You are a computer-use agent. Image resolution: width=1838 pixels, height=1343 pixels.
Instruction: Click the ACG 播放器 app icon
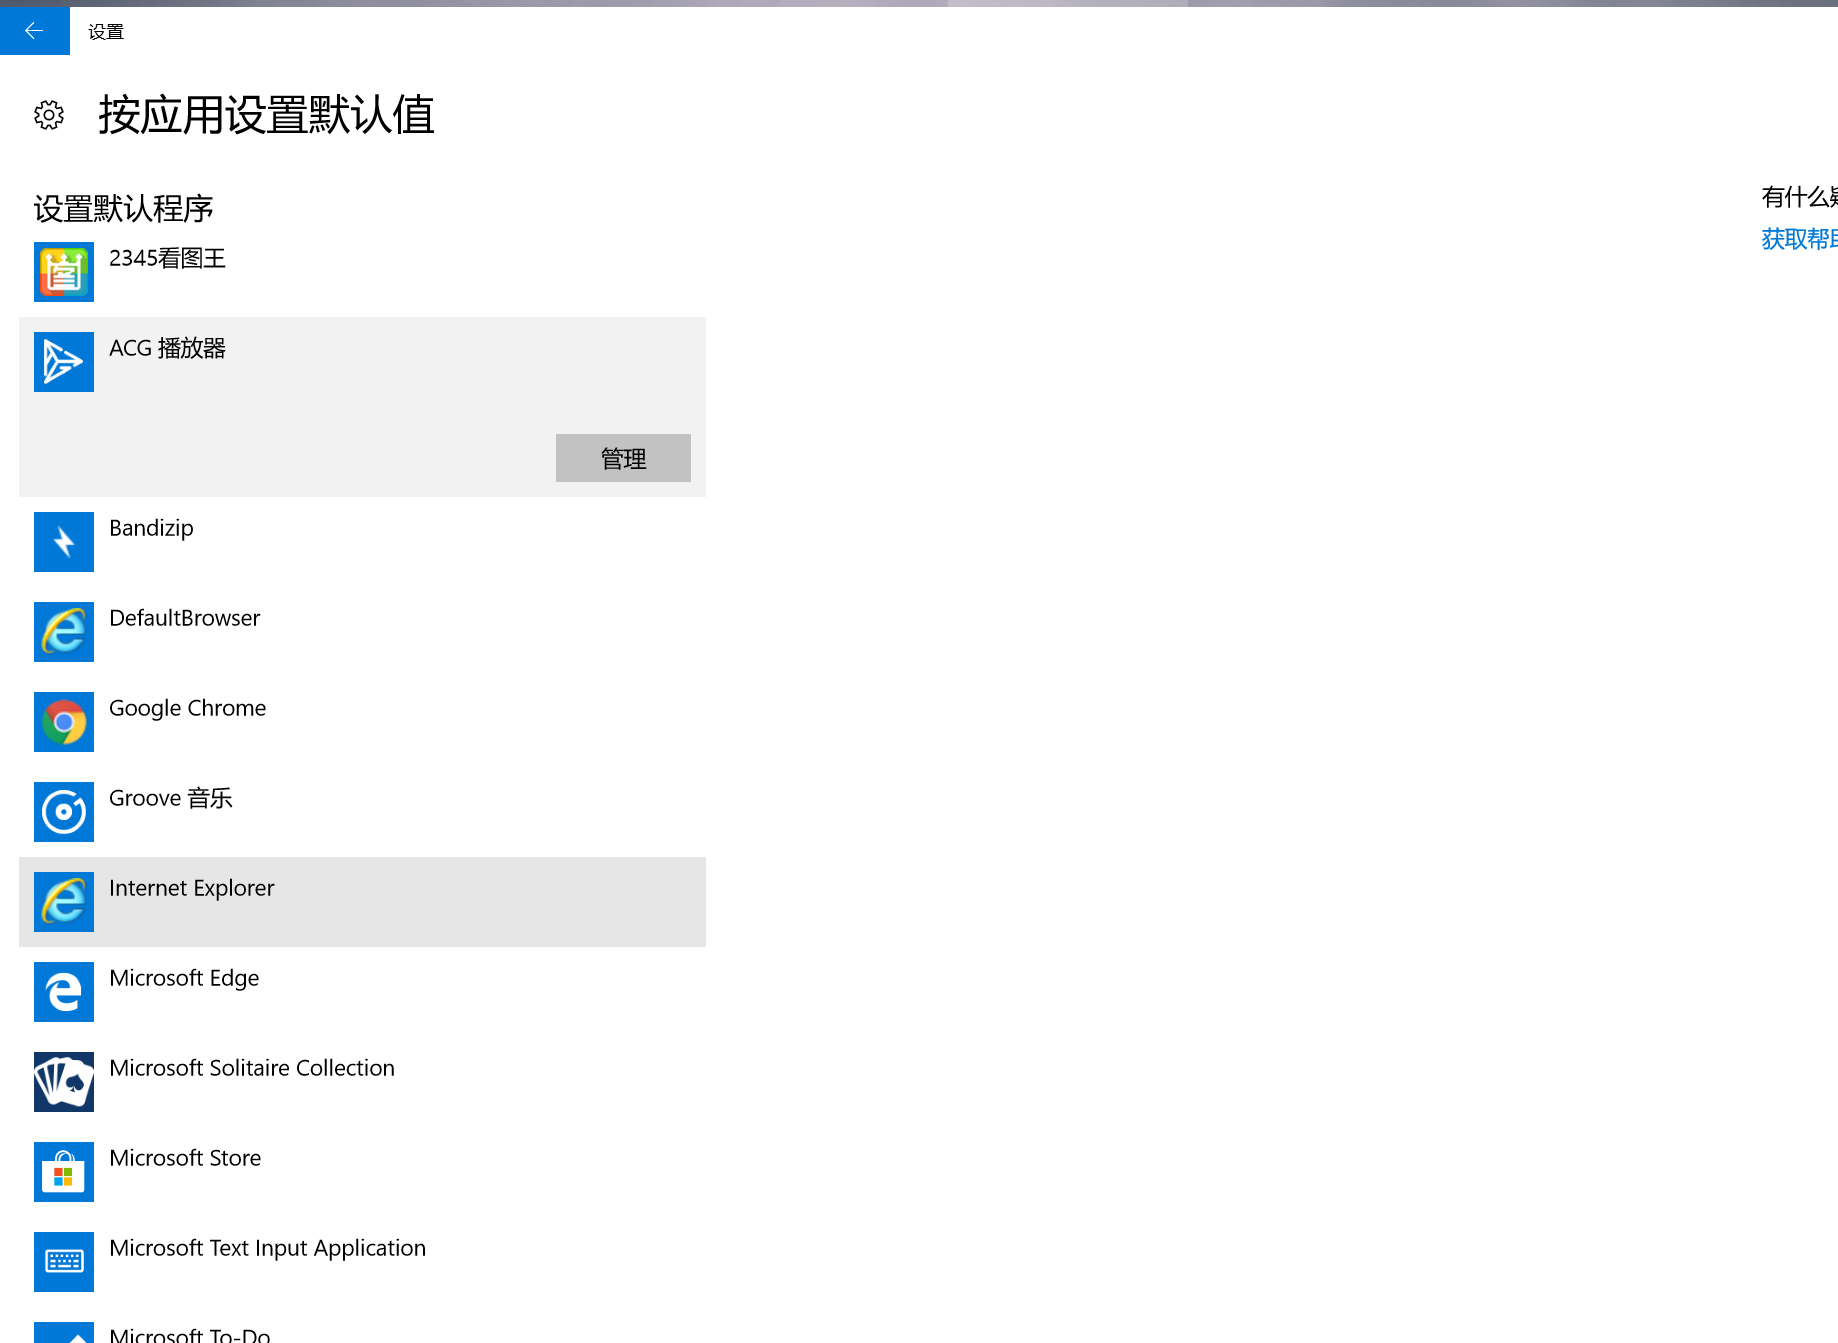64,362
